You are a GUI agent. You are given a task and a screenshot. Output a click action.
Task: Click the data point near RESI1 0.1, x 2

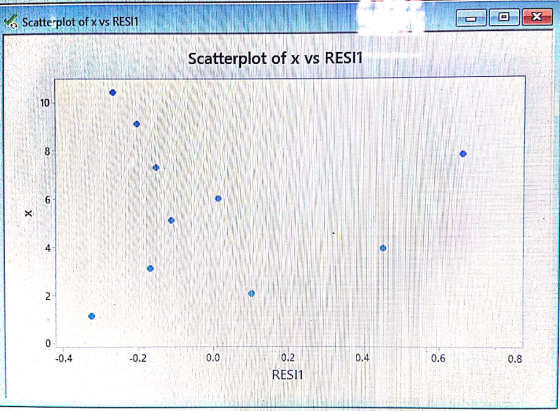(x=251, y=294)
